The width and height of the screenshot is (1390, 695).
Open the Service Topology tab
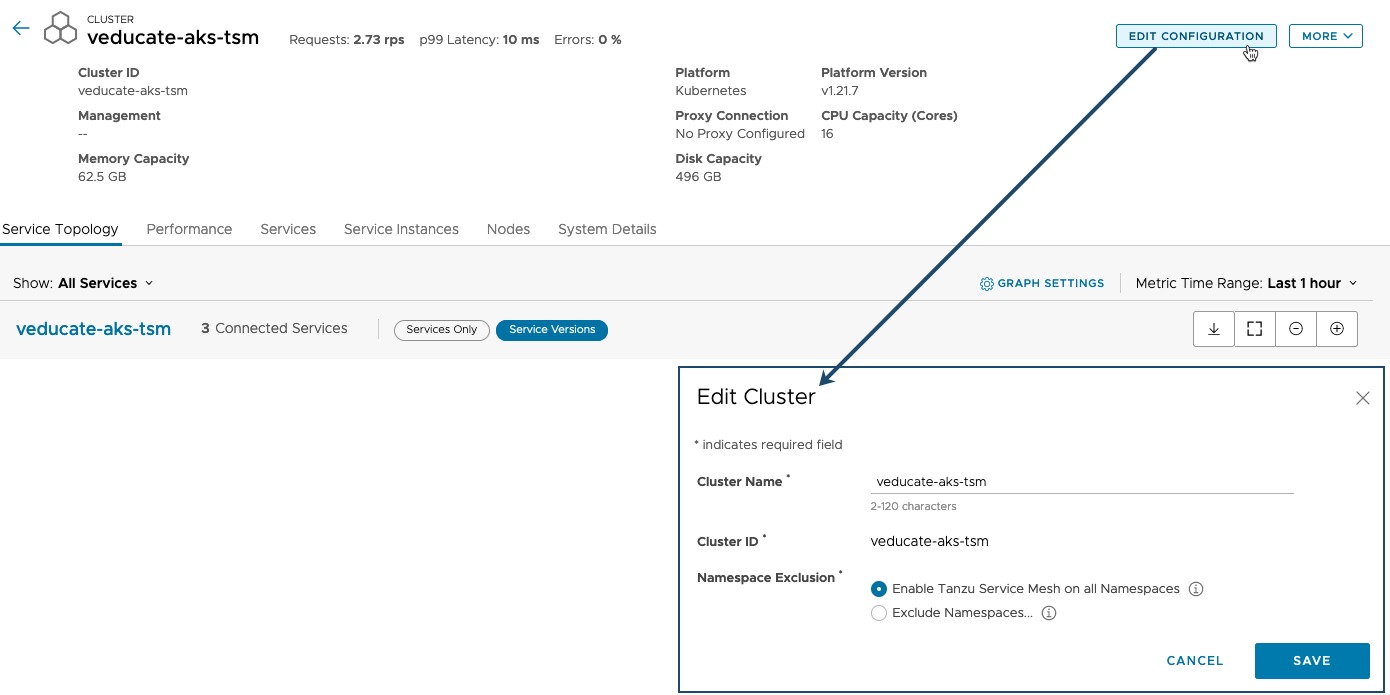(60, 229)
